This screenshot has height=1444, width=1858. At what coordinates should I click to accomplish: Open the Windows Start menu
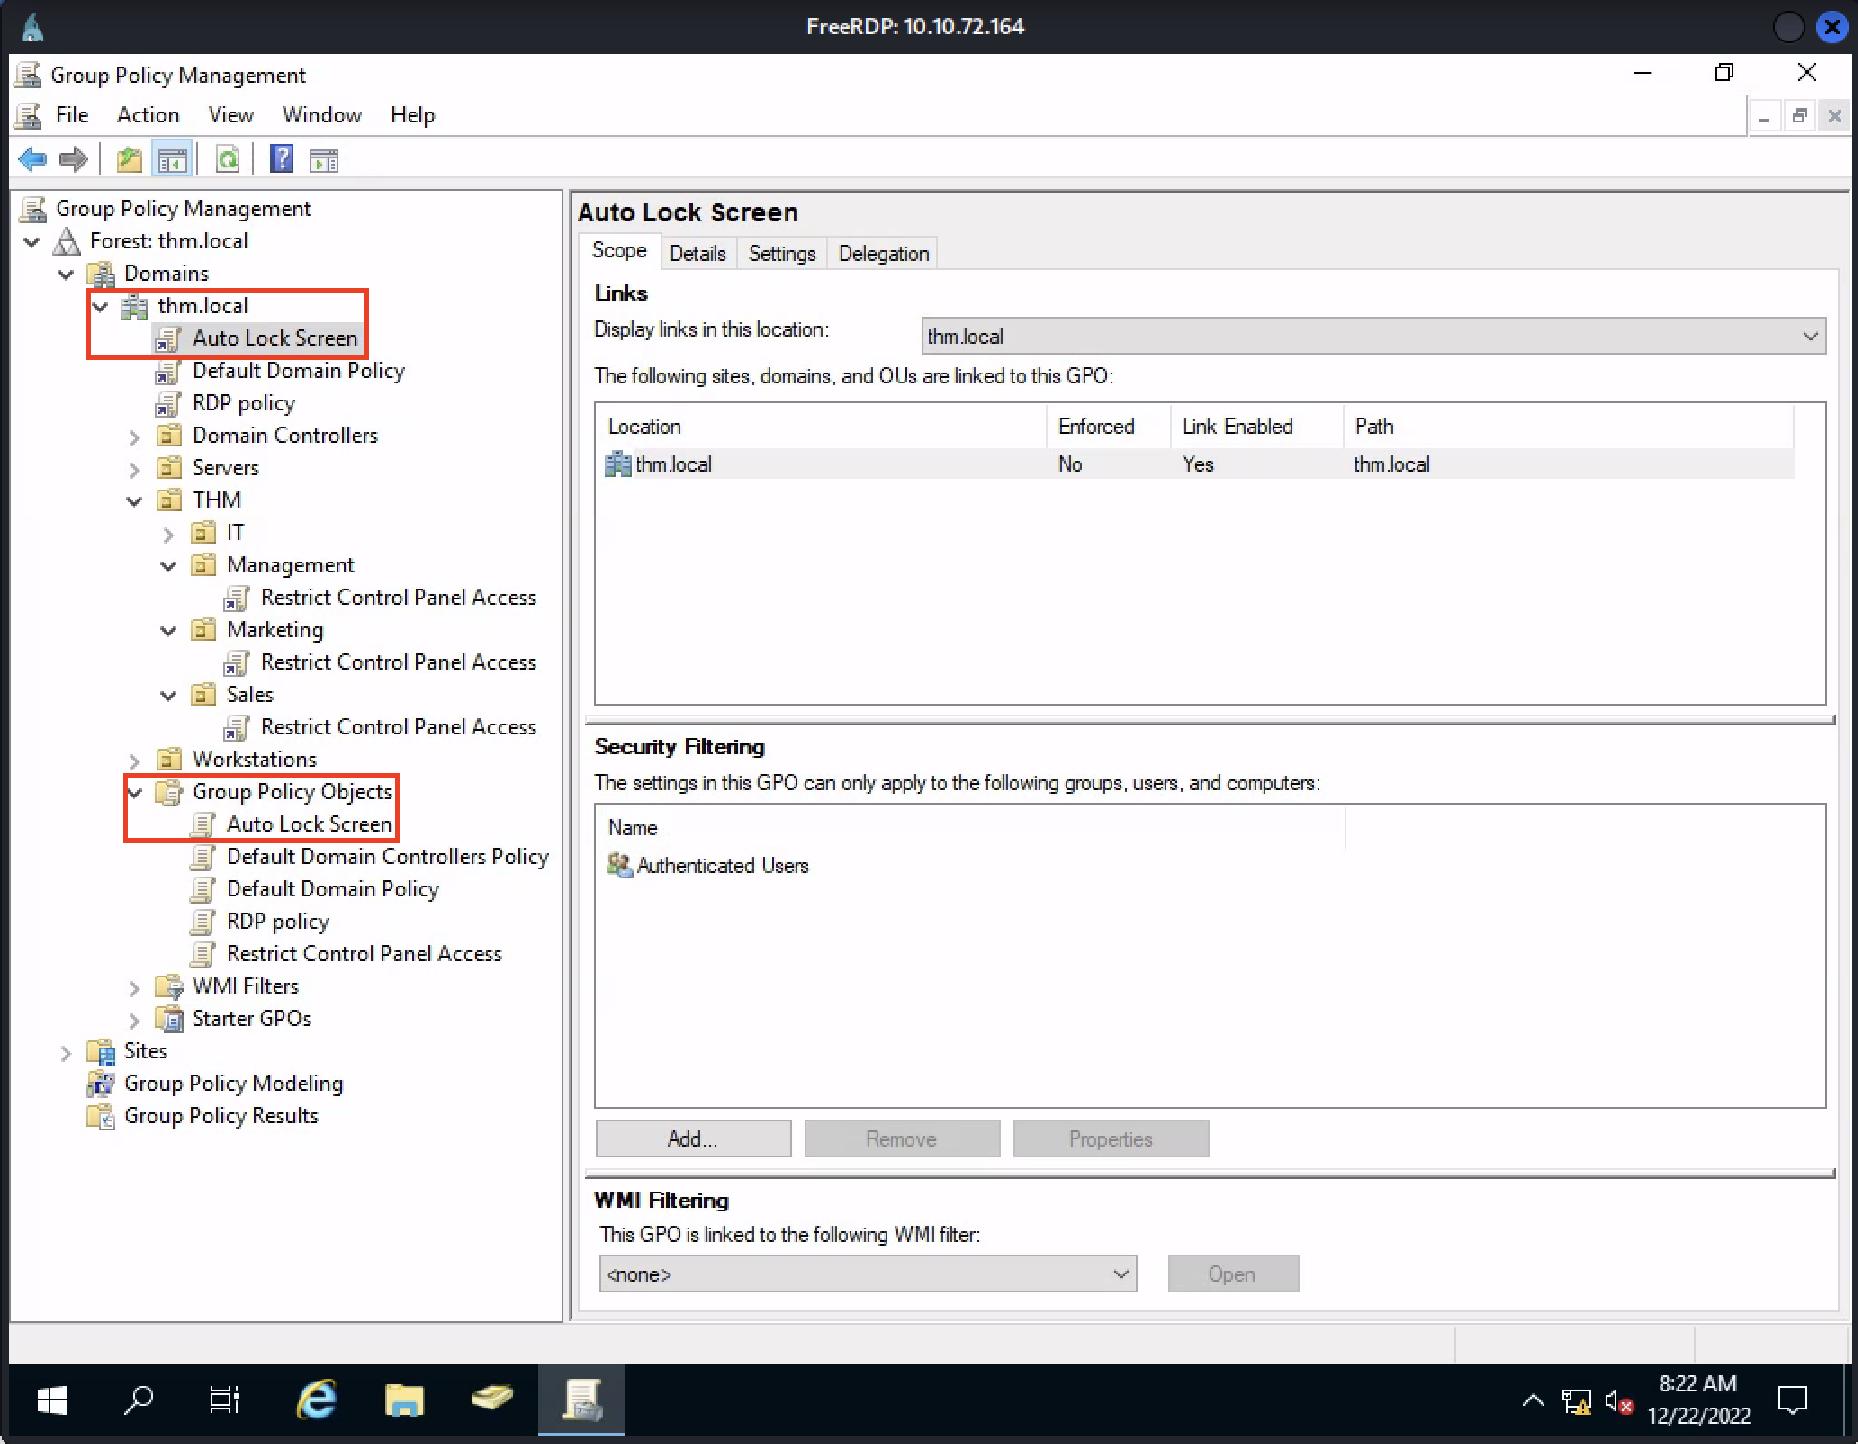pyautogui.click(x=52, y=1400)
